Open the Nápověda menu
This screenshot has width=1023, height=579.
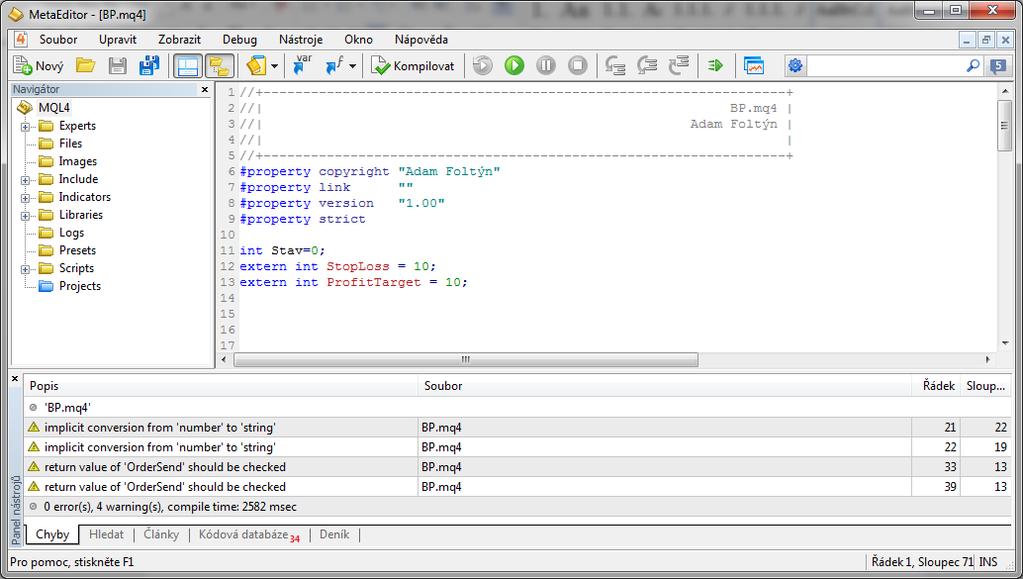click(421, 39)
